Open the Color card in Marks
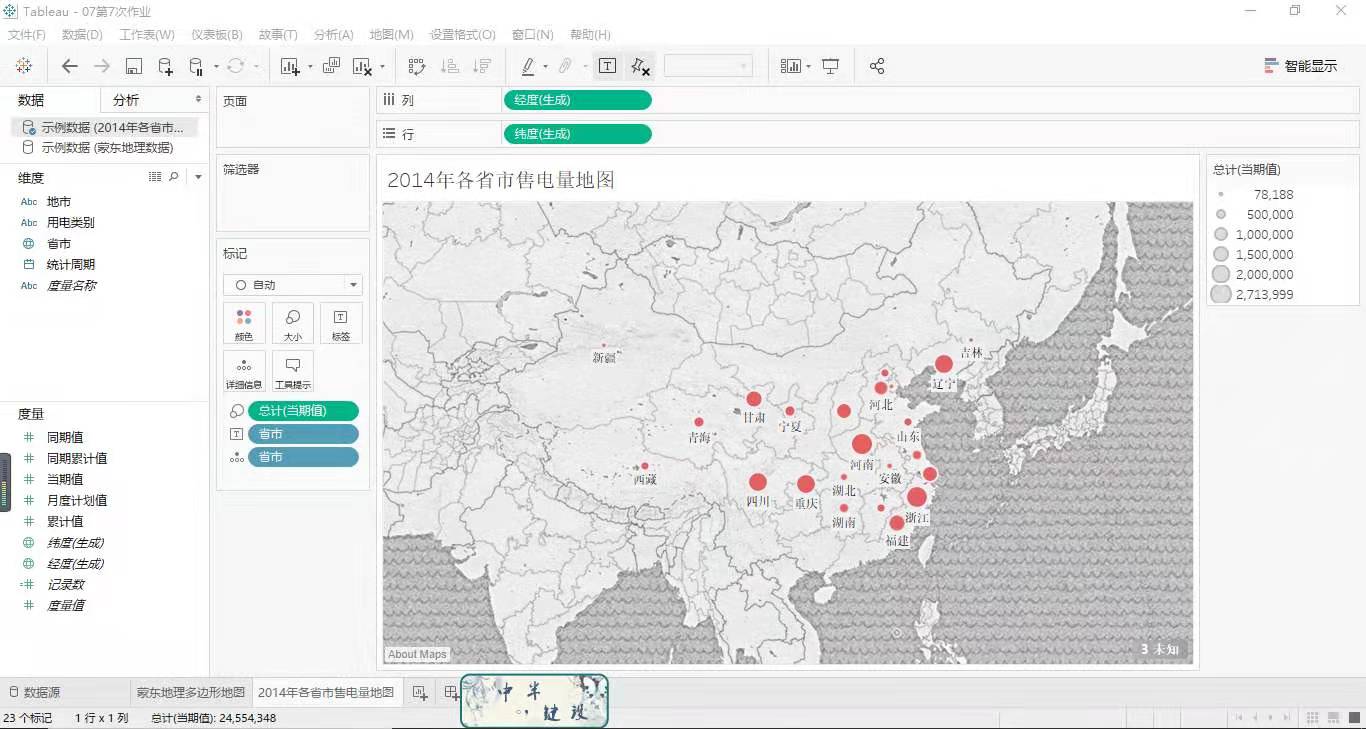 pyautogui.click(x=244, y=324)
